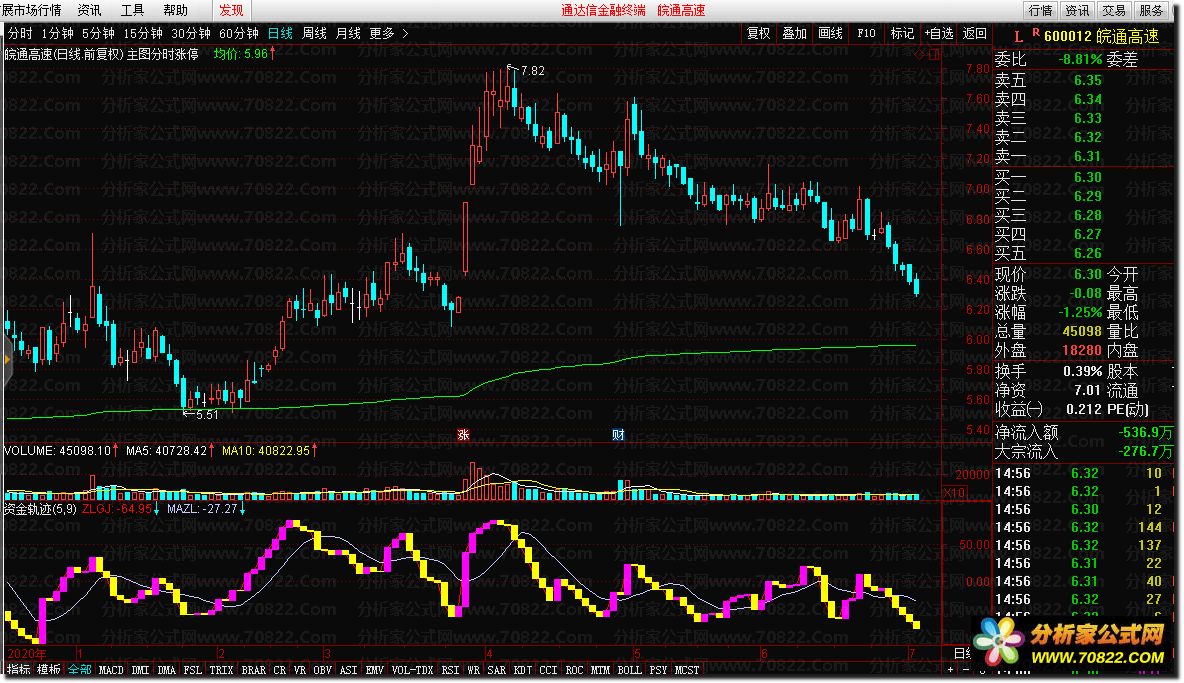Click the red 涨 event marker below chart
Screen dimensions: 1184x683
(x=464, y=435)
